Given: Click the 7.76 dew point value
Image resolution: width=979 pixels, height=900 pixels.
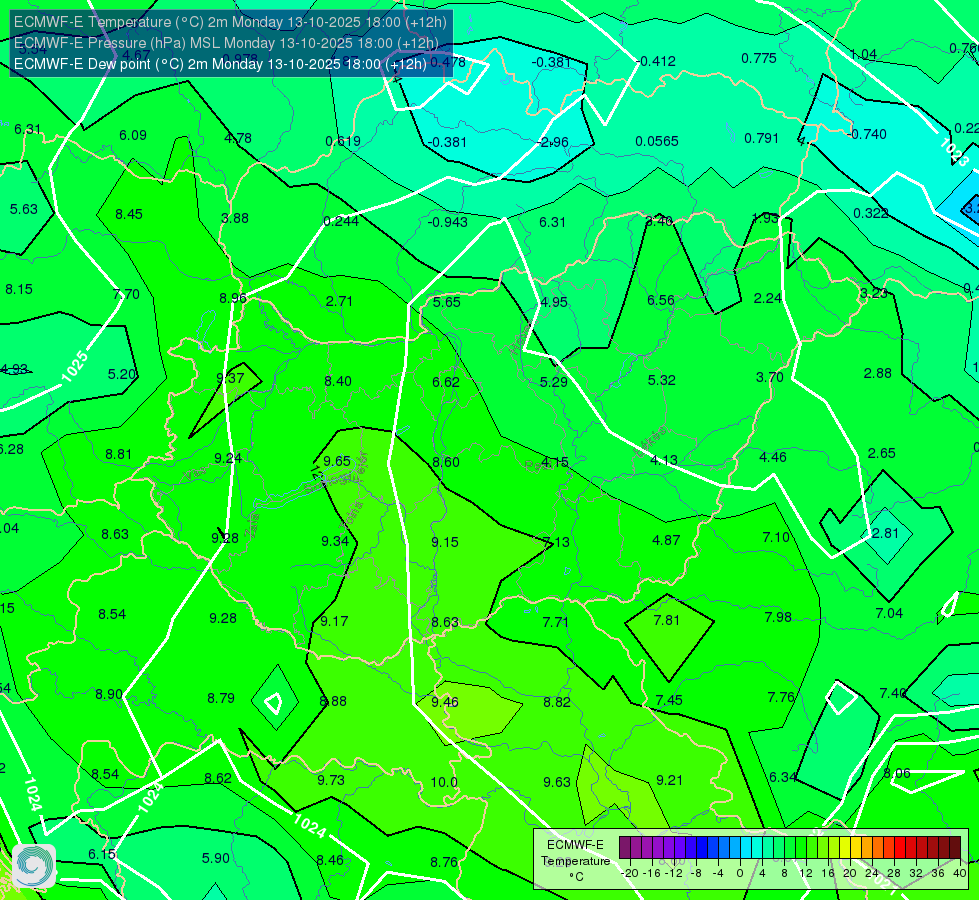Looking at the screenshot, I should 780,697.
